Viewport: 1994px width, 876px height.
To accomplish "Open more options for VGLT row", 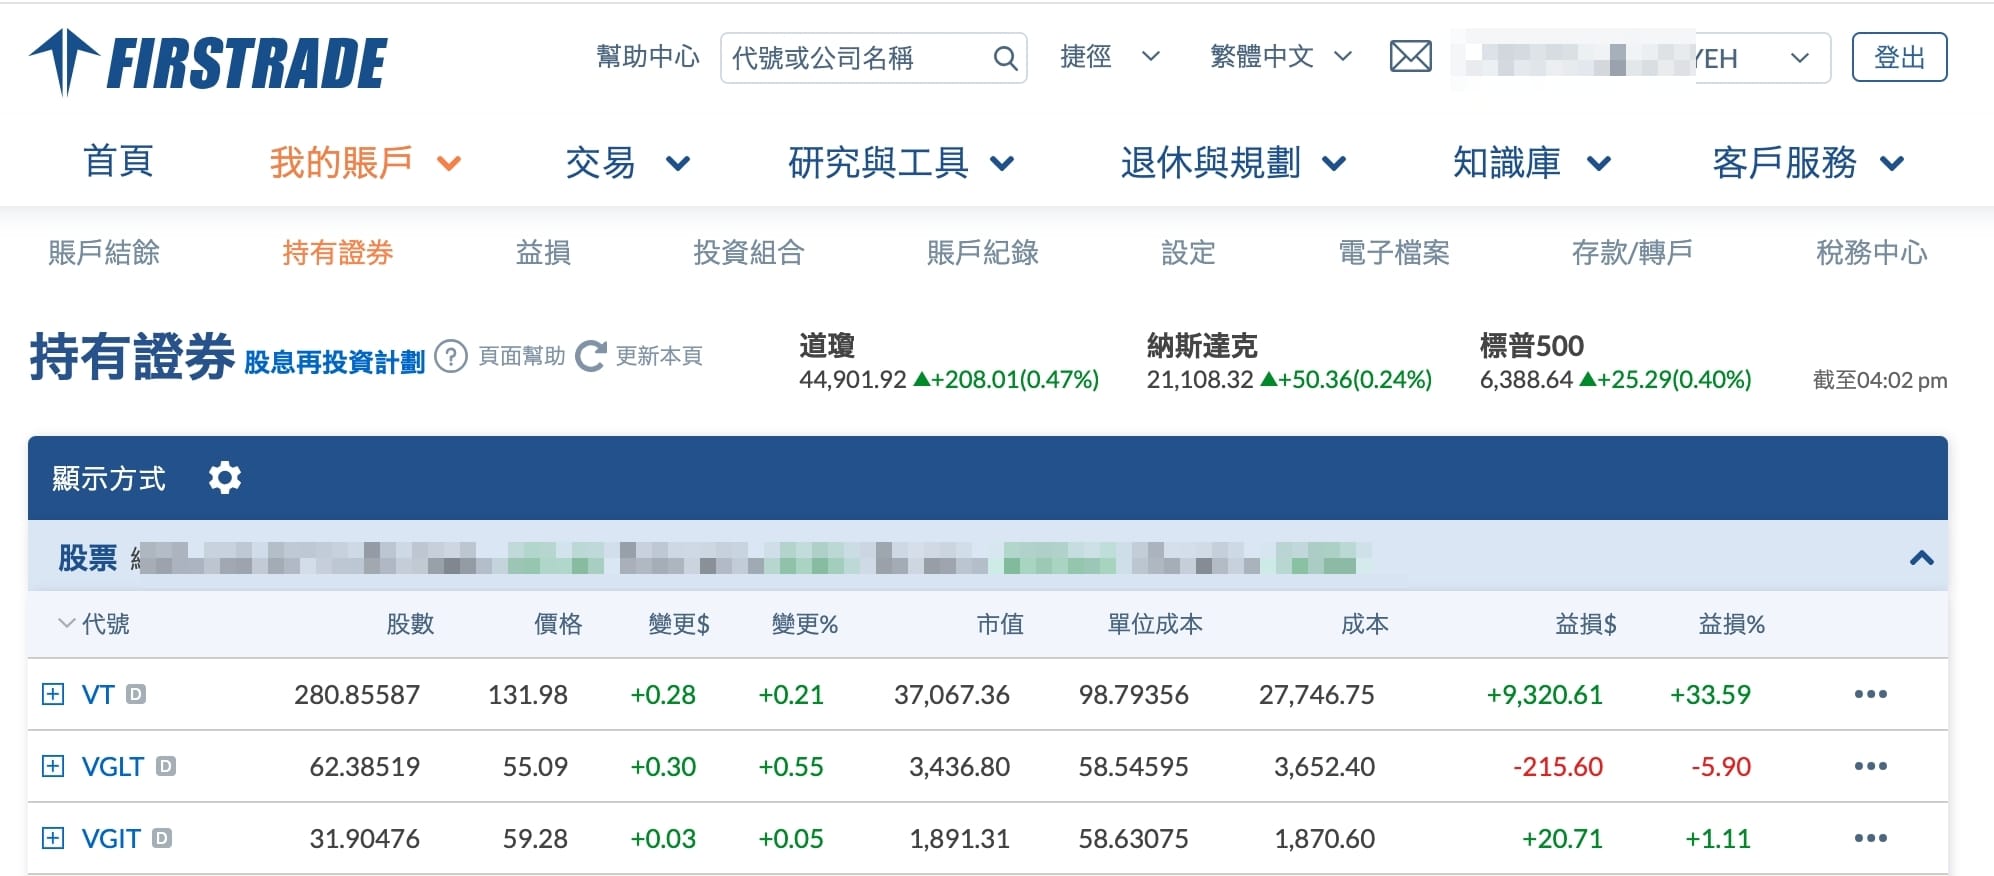I will [x=1870, y=766].
